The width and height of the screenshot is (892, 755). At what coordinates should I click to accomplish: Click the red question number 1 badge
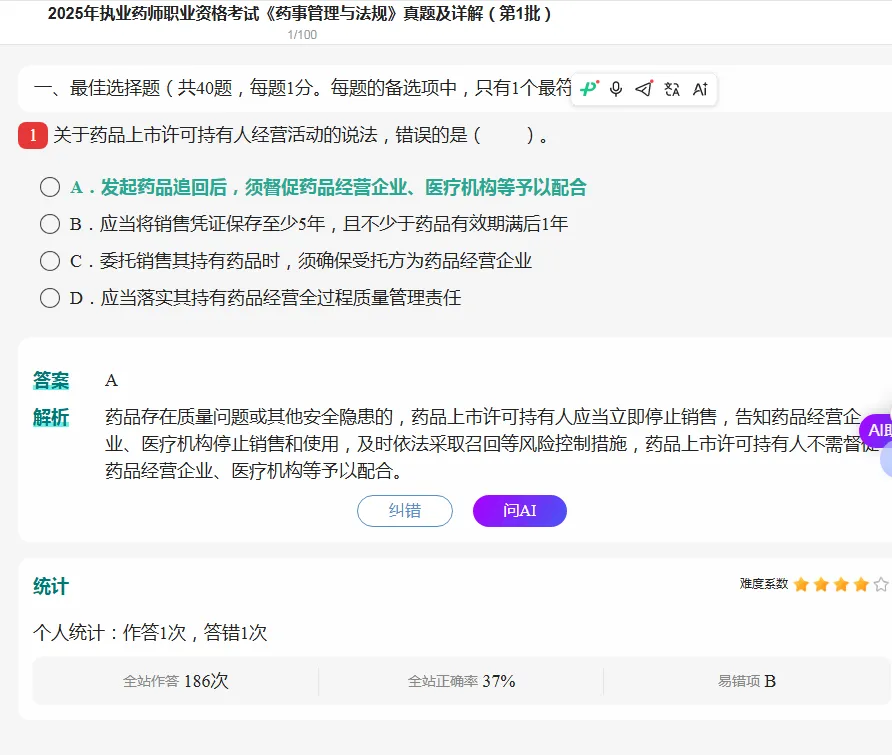point(33,135)
